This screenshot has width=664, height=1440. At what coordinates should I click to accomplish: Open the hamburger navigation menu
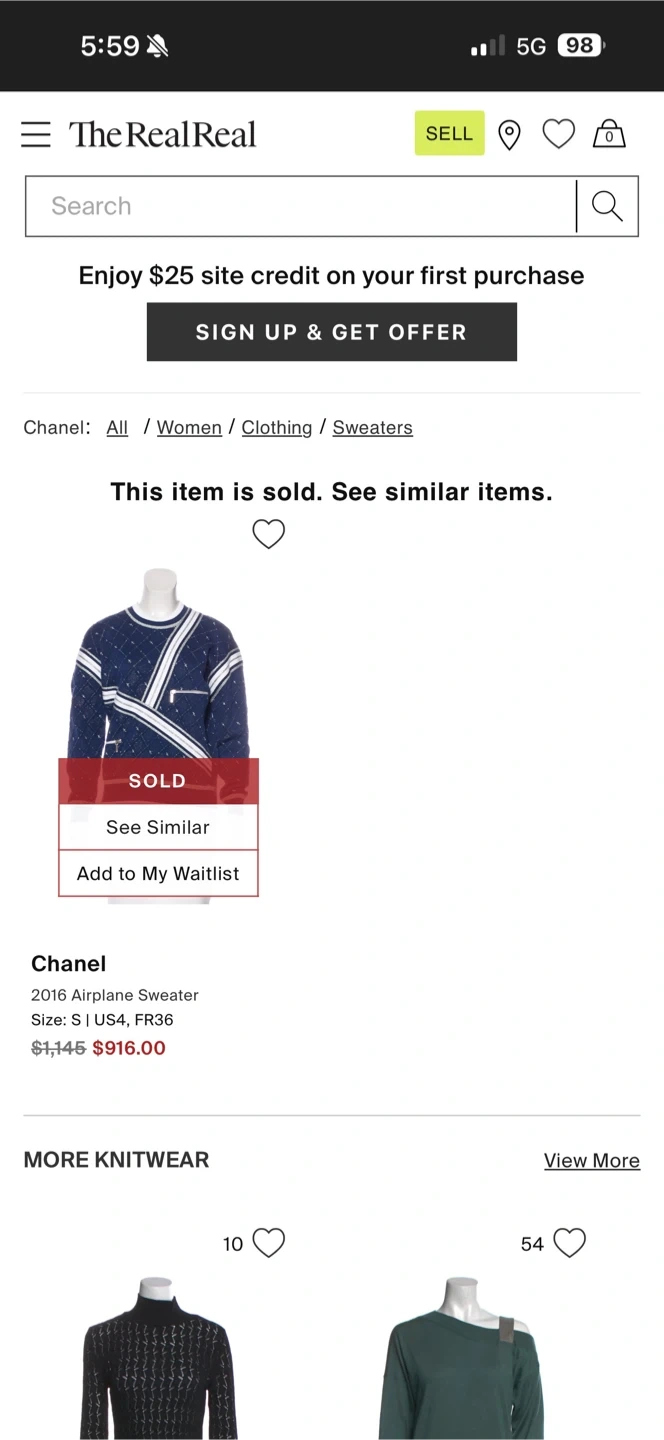[36, 134]
